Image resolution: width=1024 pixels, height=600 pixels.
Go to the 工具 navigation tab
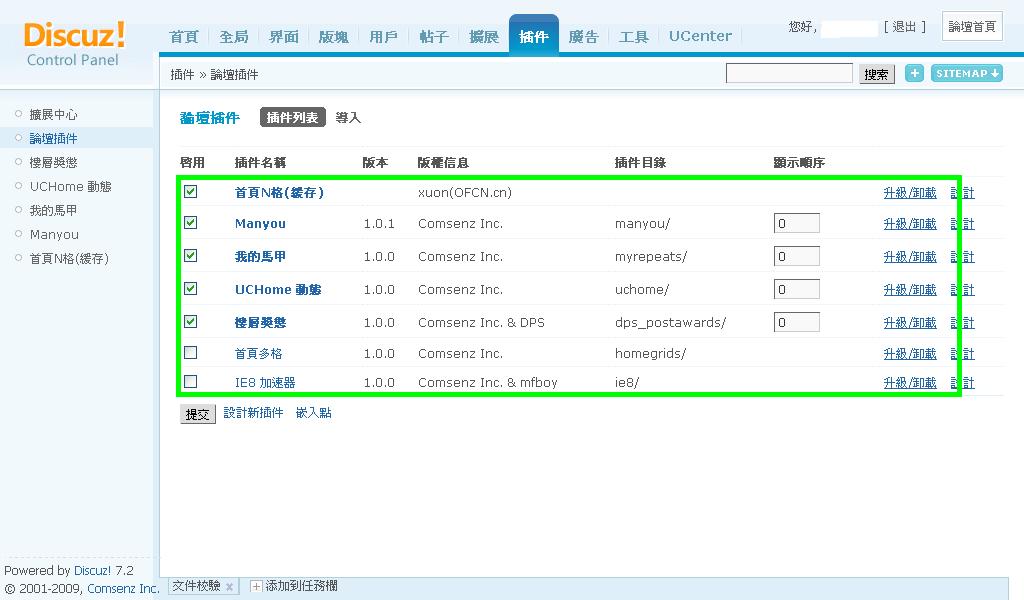[x=633, y=37]
